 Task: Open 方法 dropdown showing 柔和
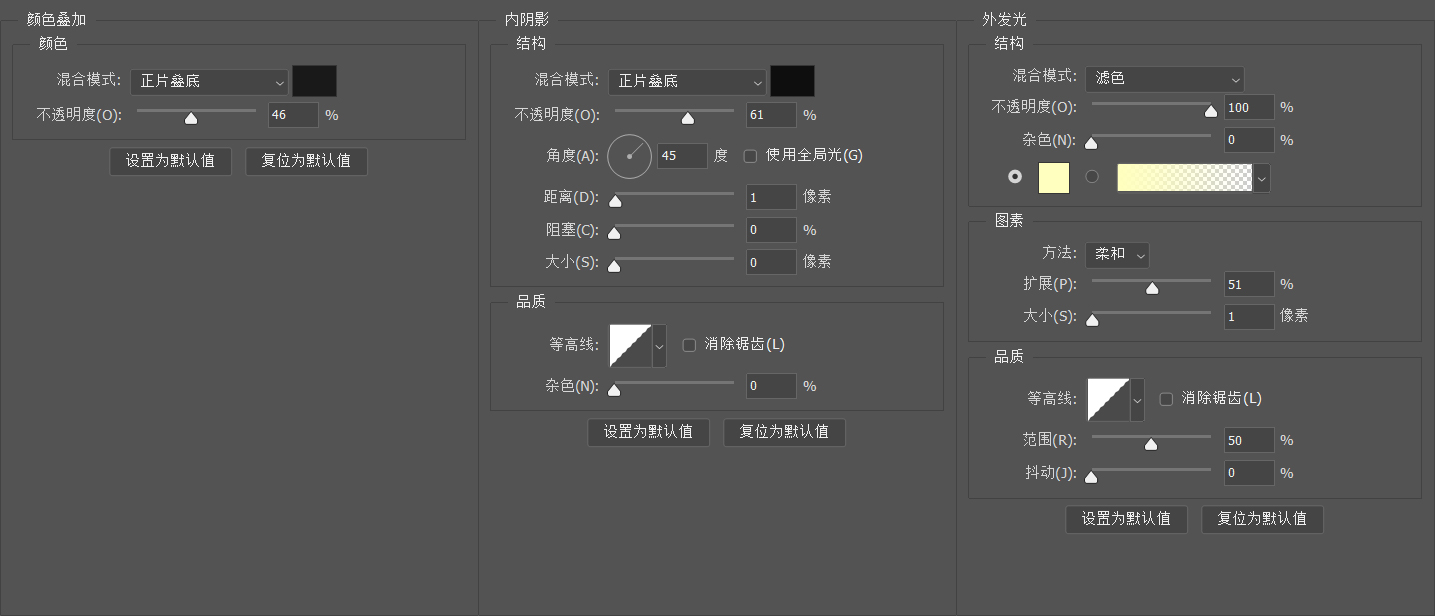click(1117, 255)
